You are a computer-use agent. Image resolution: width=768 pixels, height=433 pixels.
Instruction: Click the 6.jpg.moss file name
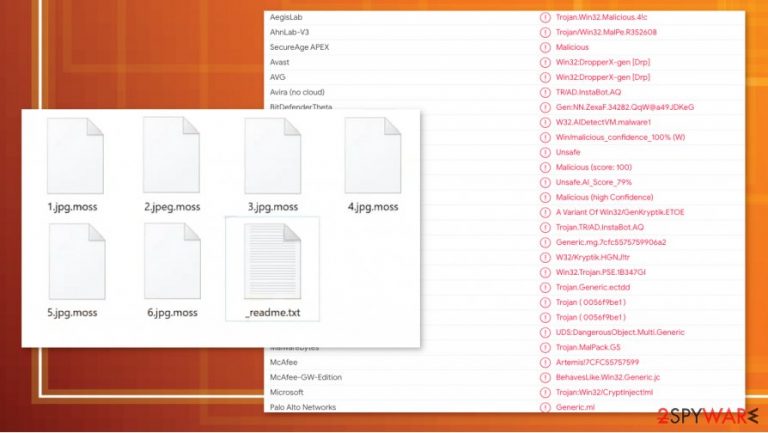[x=172, y=313]
